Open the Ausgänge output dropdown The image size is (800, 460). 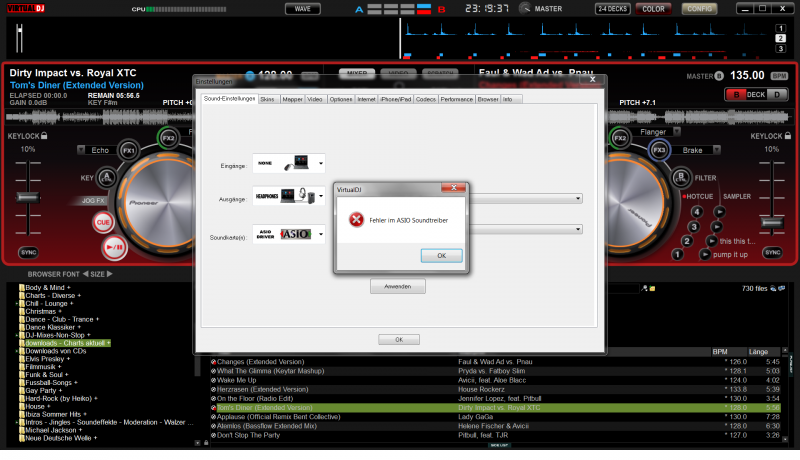(x=320, y=196)
